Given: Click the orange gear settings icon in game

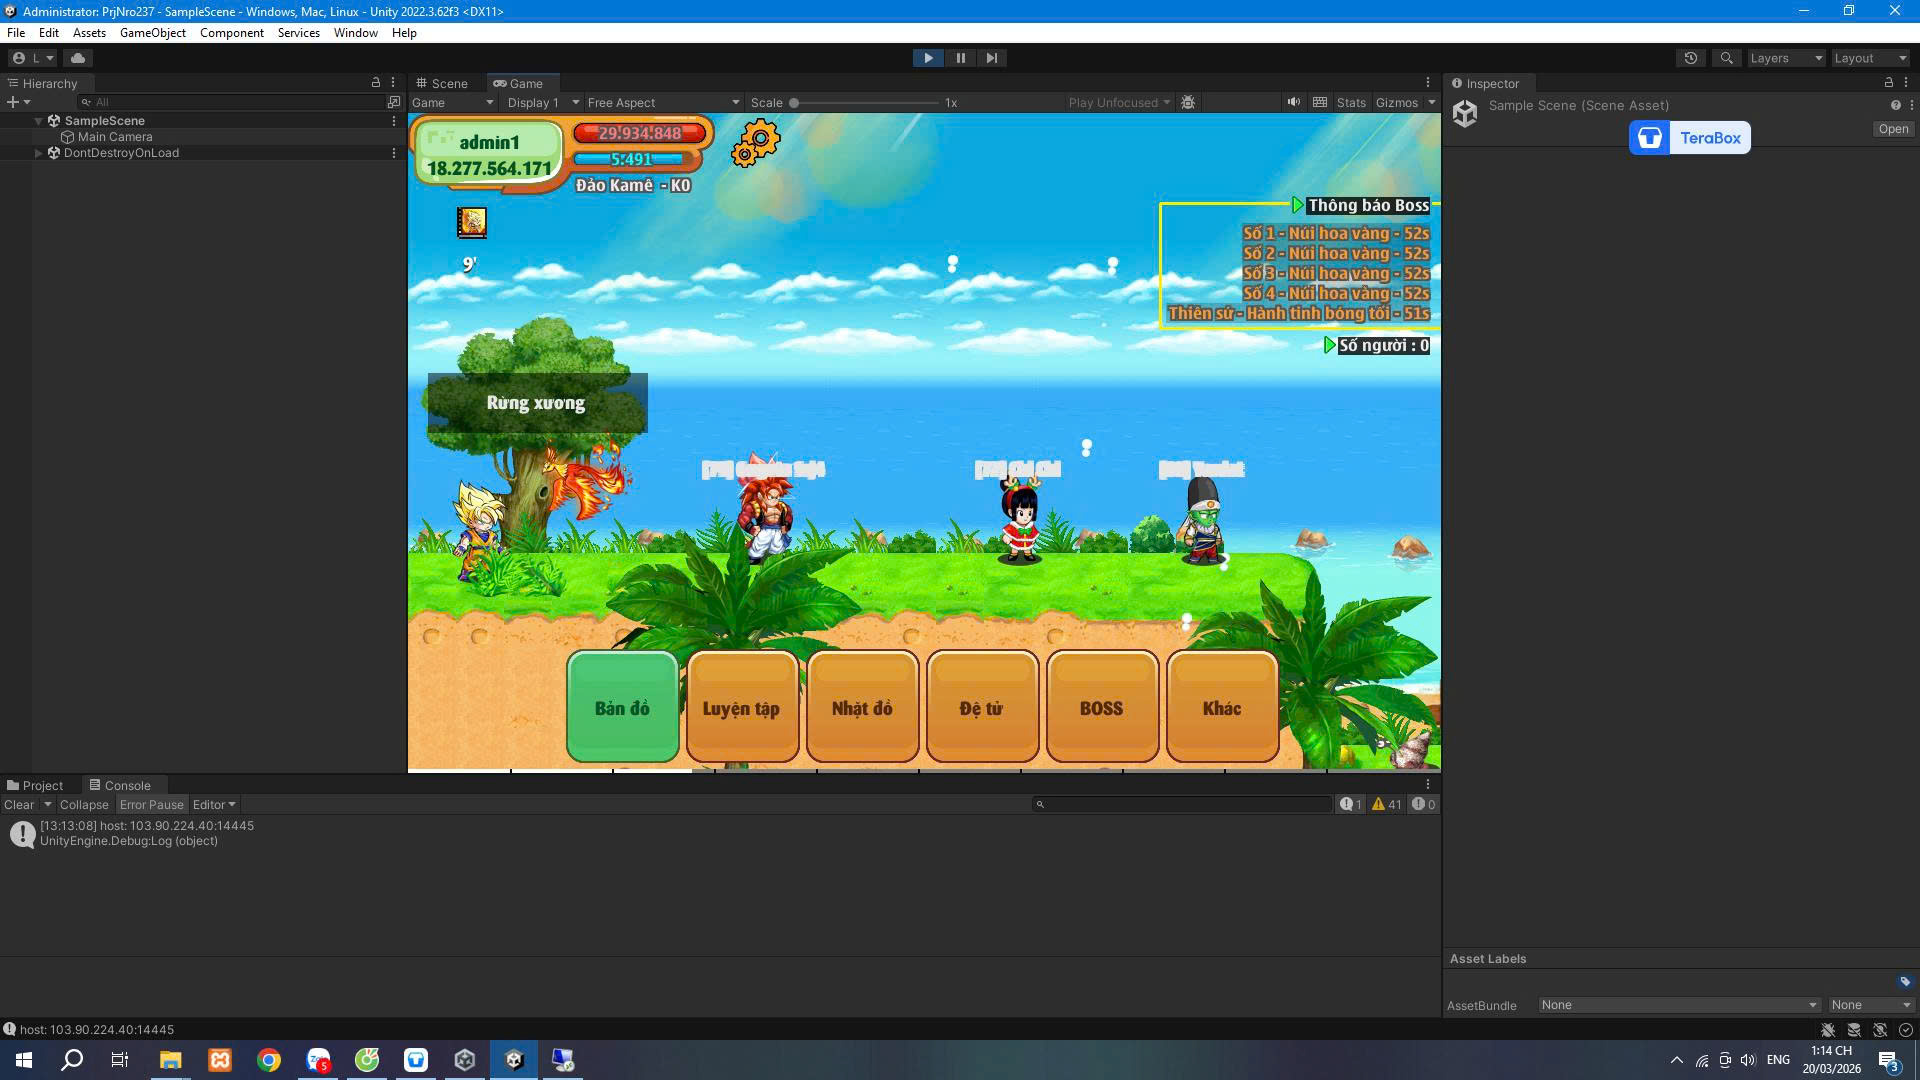Looking at the screenshot, I should (x=755, y=143).
